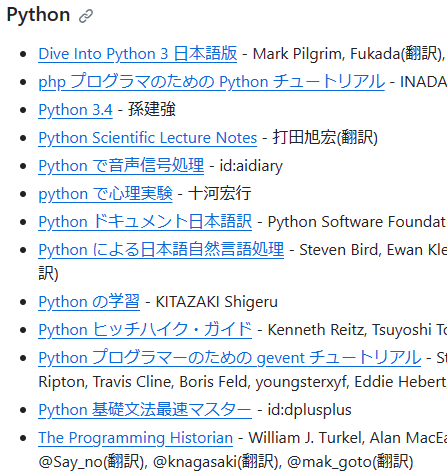Click author text id:aidiary
This screenshot has width=447, height=475.
click(x=251, y=166)
